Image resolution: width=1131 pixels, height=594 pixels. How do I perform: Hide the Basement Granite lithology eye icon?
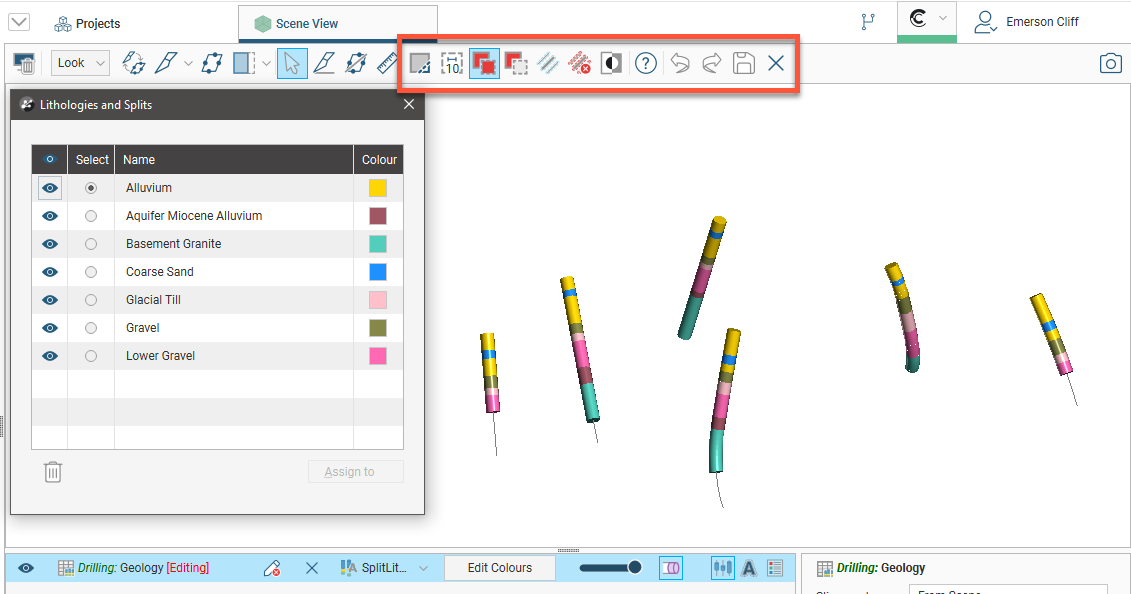click(50, 244)
